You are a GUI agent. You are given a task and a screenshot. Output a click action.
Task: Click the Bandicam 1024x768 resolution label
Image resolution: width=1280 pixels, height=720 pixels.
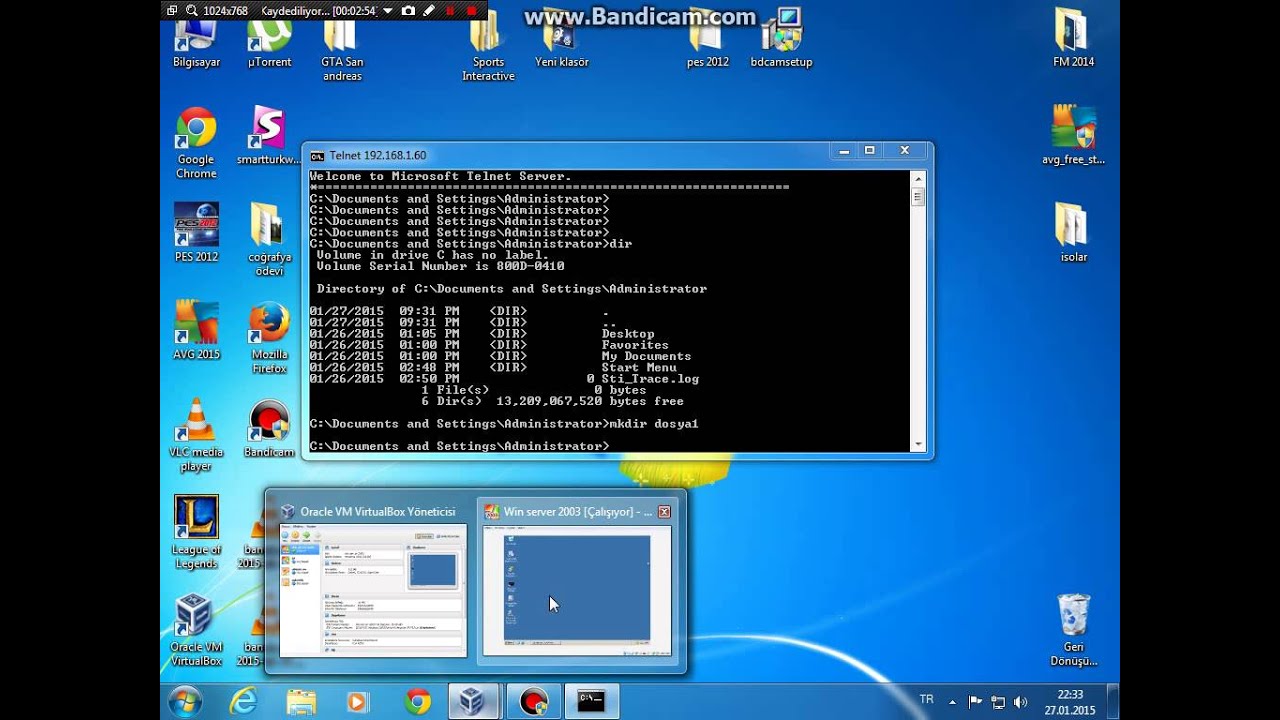pyautogui.click(x=225, y=11)
